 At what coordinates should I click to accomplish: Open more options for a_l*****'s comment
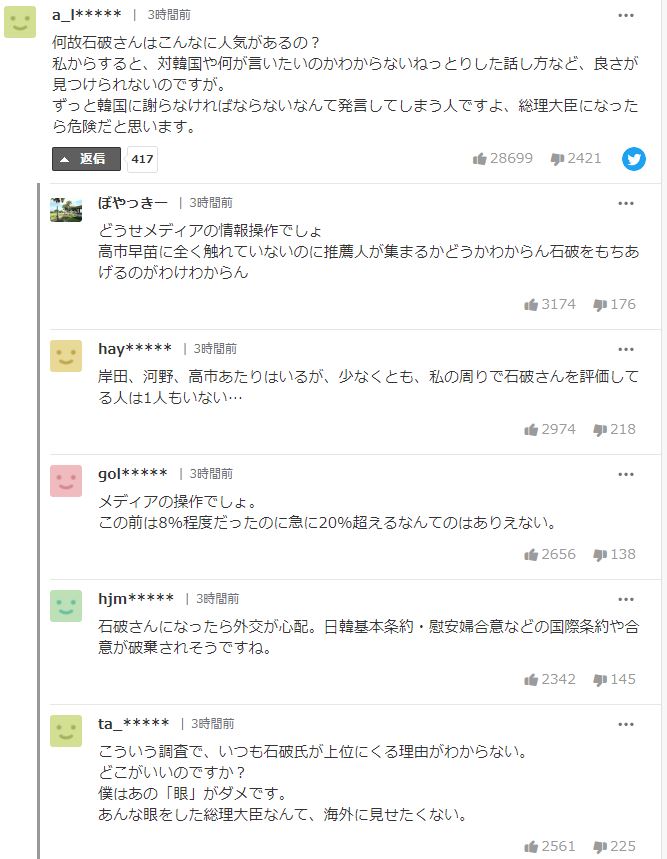pos(626,16)
